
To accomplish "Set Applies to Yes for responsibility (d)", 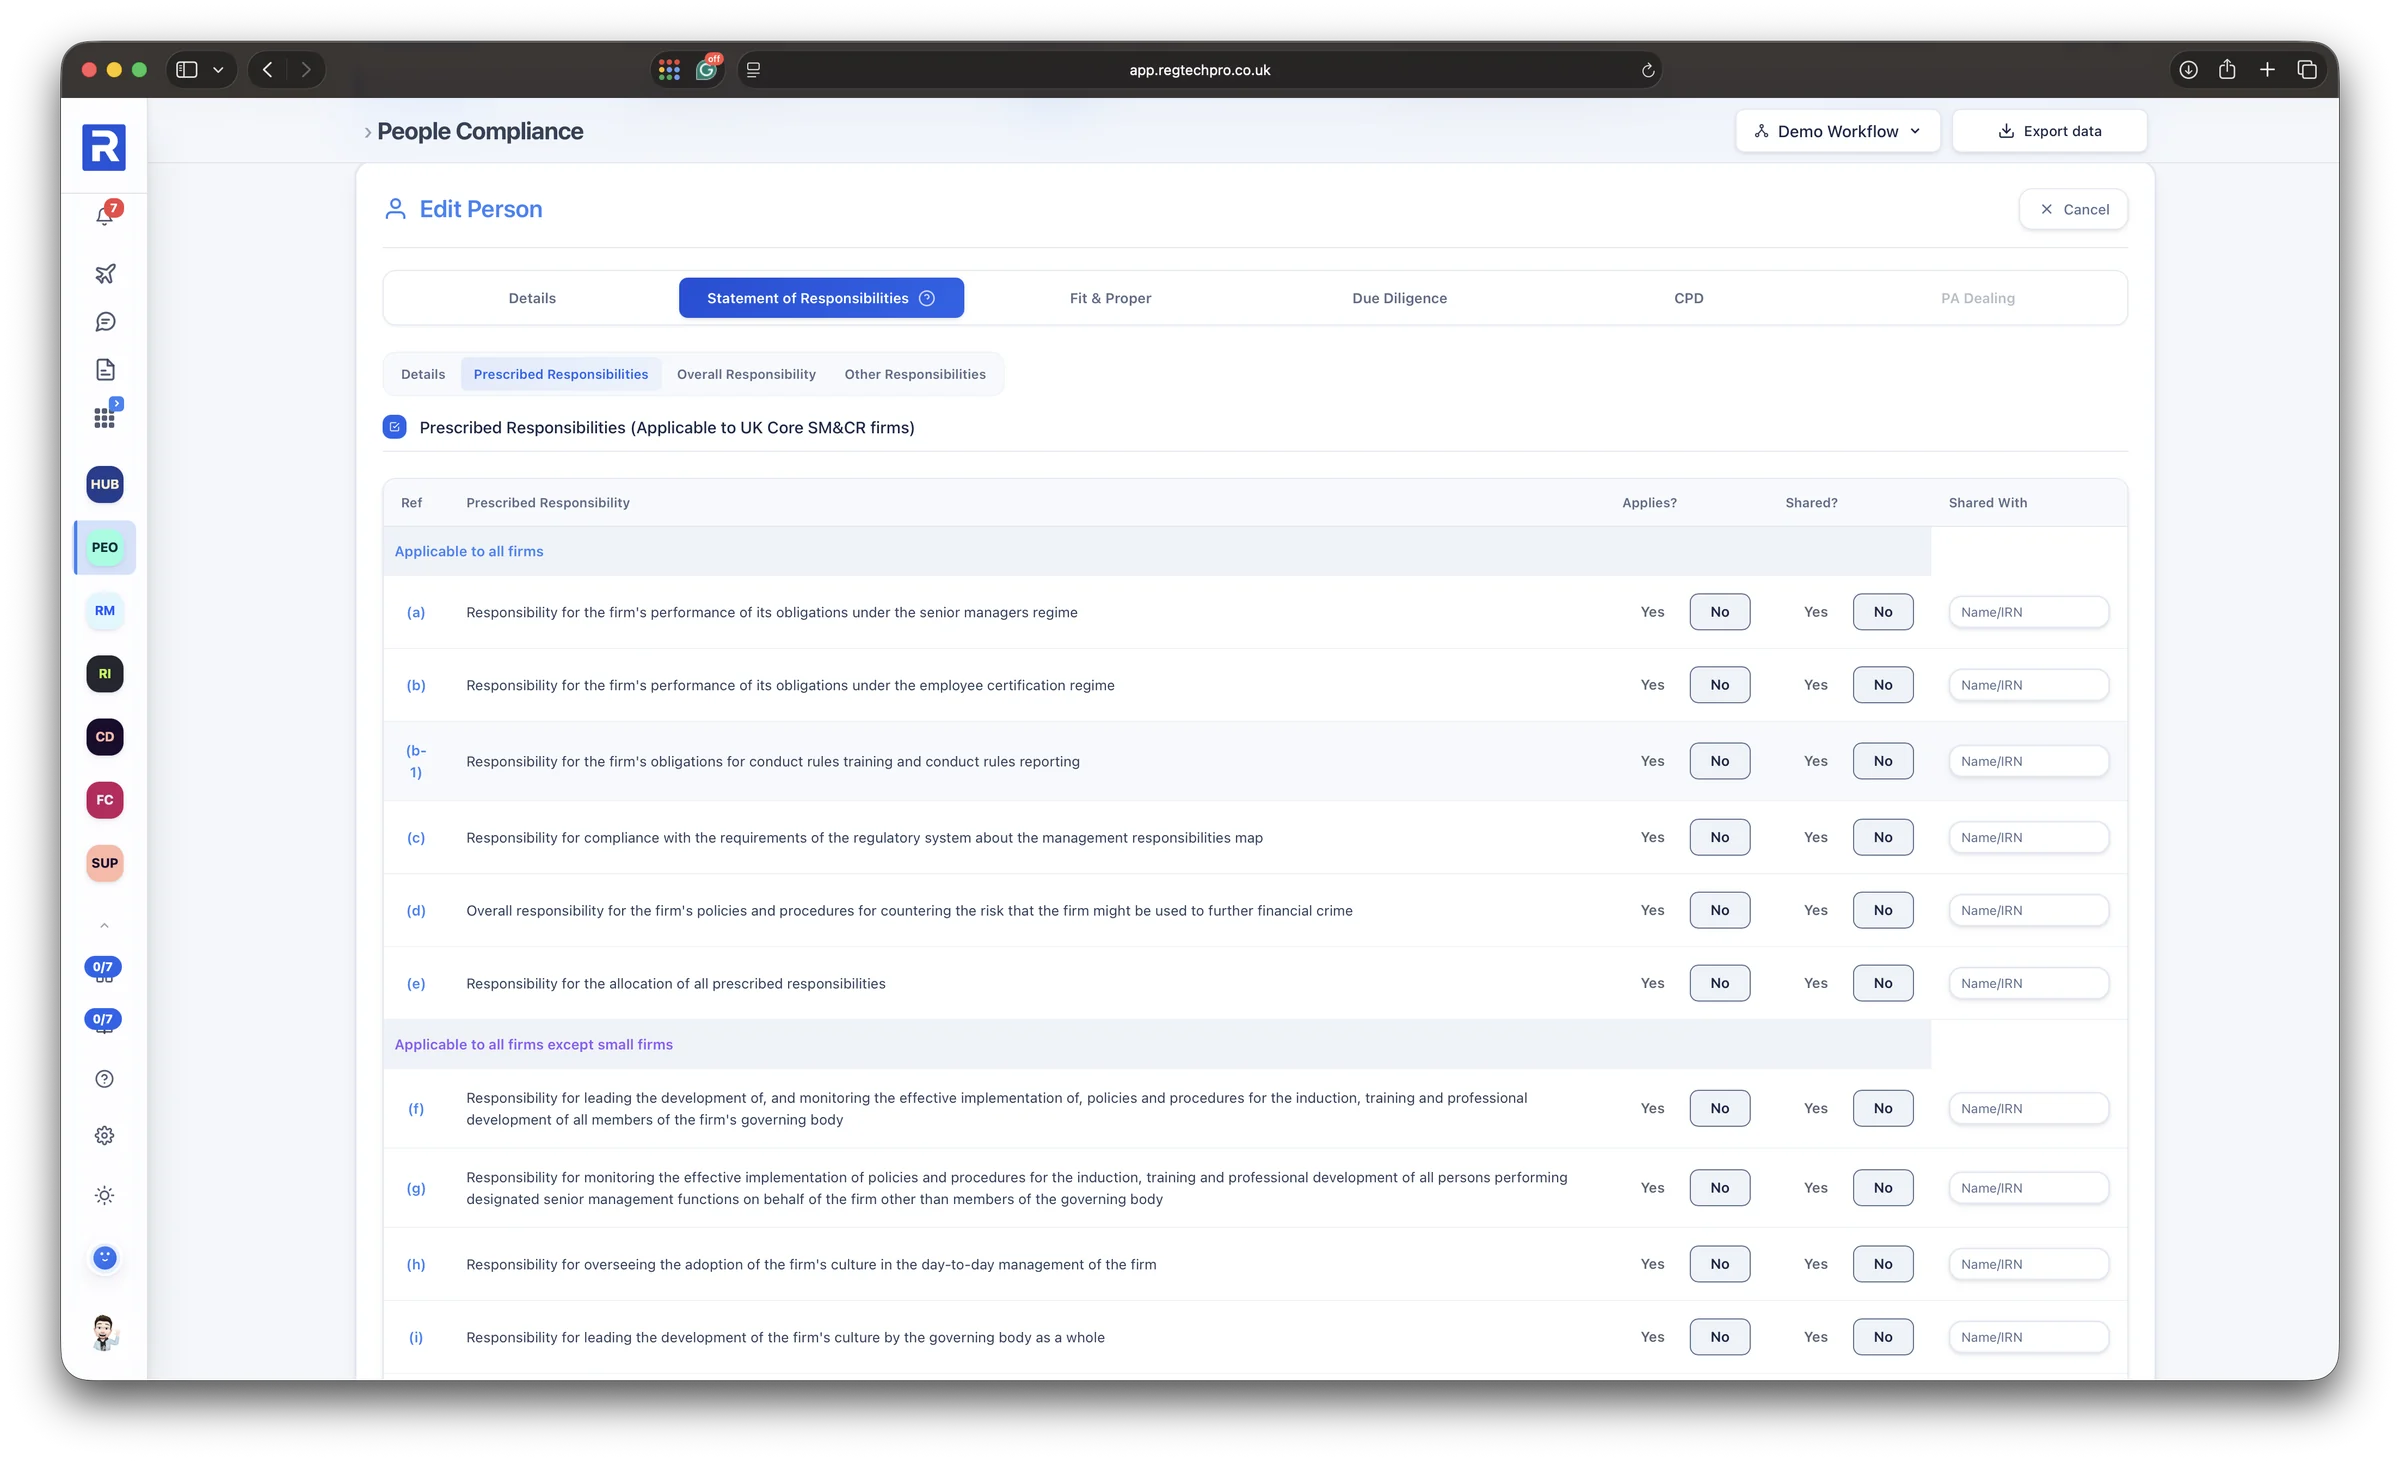I will coord(1652,911).
